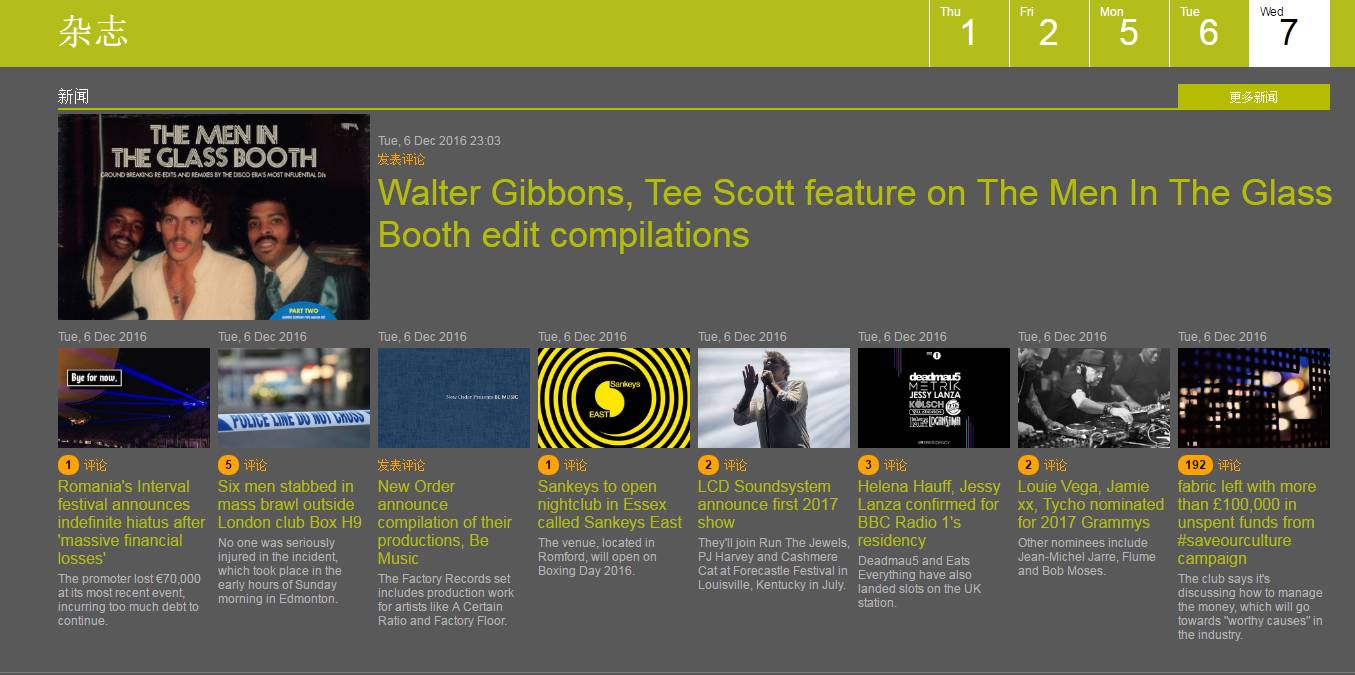Click the 192 comment count badge
The image size is (1355, 675).
(1194, 465)
